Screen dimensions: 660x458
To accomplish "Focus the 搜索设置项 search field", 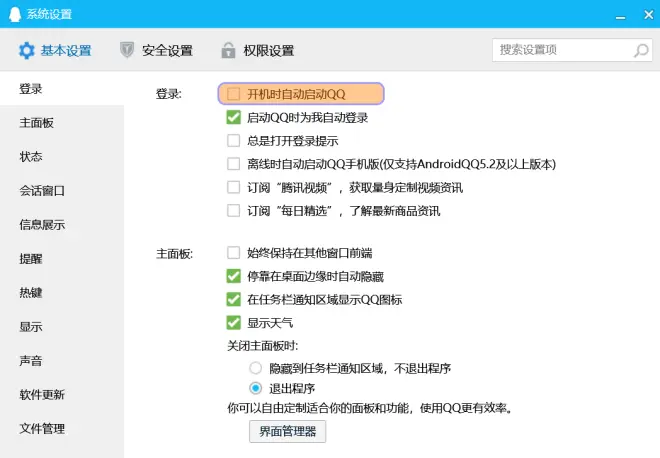I will (572, 50).
